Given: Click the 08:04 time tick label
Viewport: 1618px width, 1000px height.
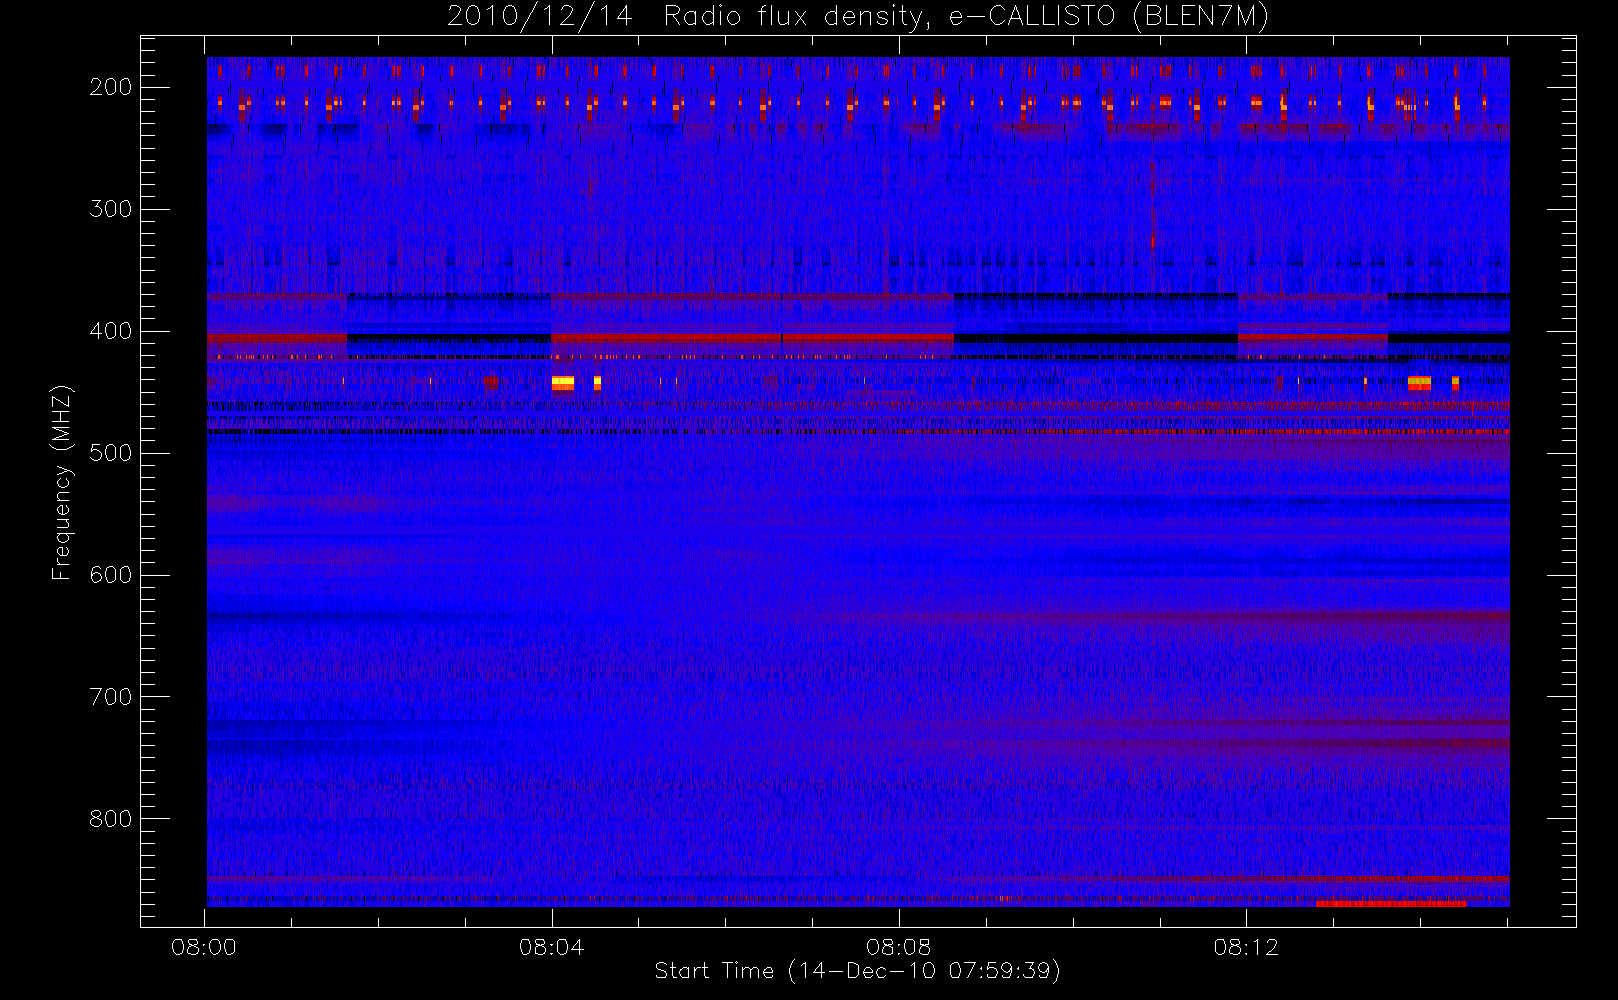Looking at the screenshot, I should pyautogui.click(x=551, y=947).
